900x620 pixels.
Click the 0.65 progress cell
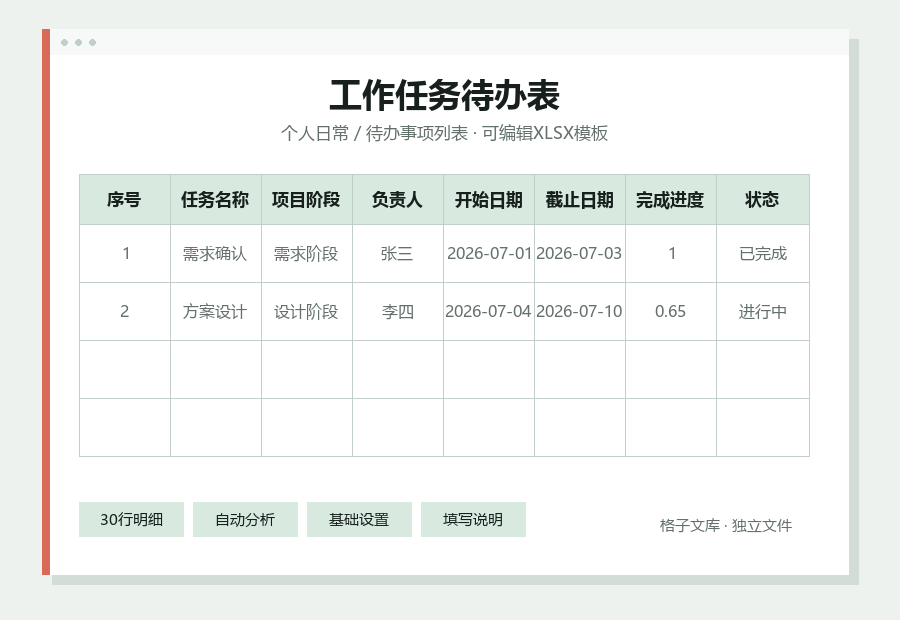670,312
